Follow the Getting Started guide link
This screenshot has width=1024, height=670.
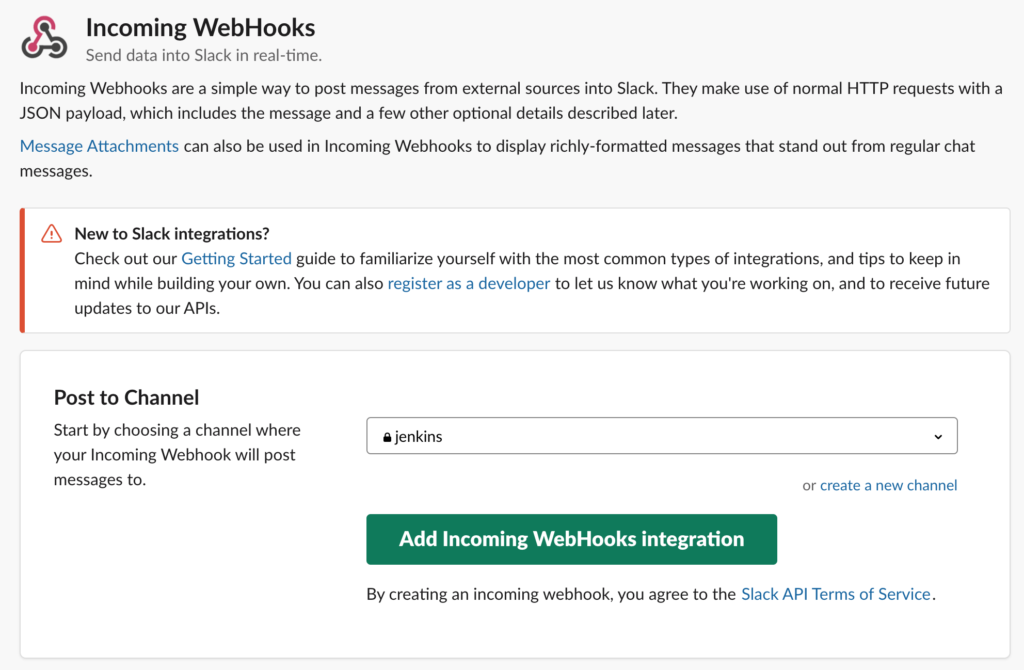(236, 258)
